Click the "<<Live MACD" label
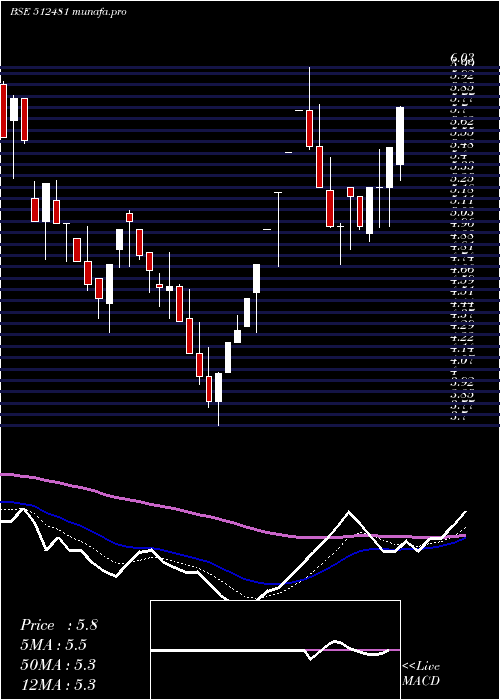This screenshot has width=500, height=700. (x=421, y=674)
